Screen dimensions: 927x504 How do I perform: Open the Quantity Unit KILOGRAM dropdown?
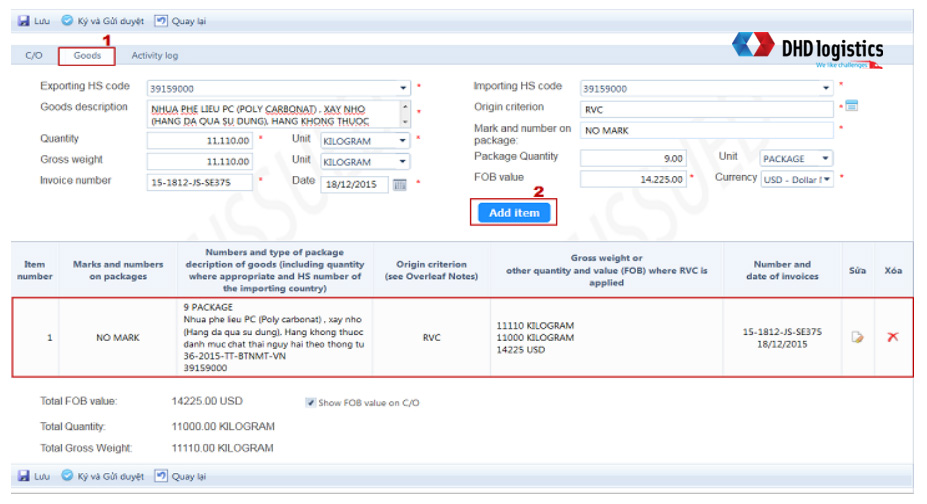tap(403, 141)
